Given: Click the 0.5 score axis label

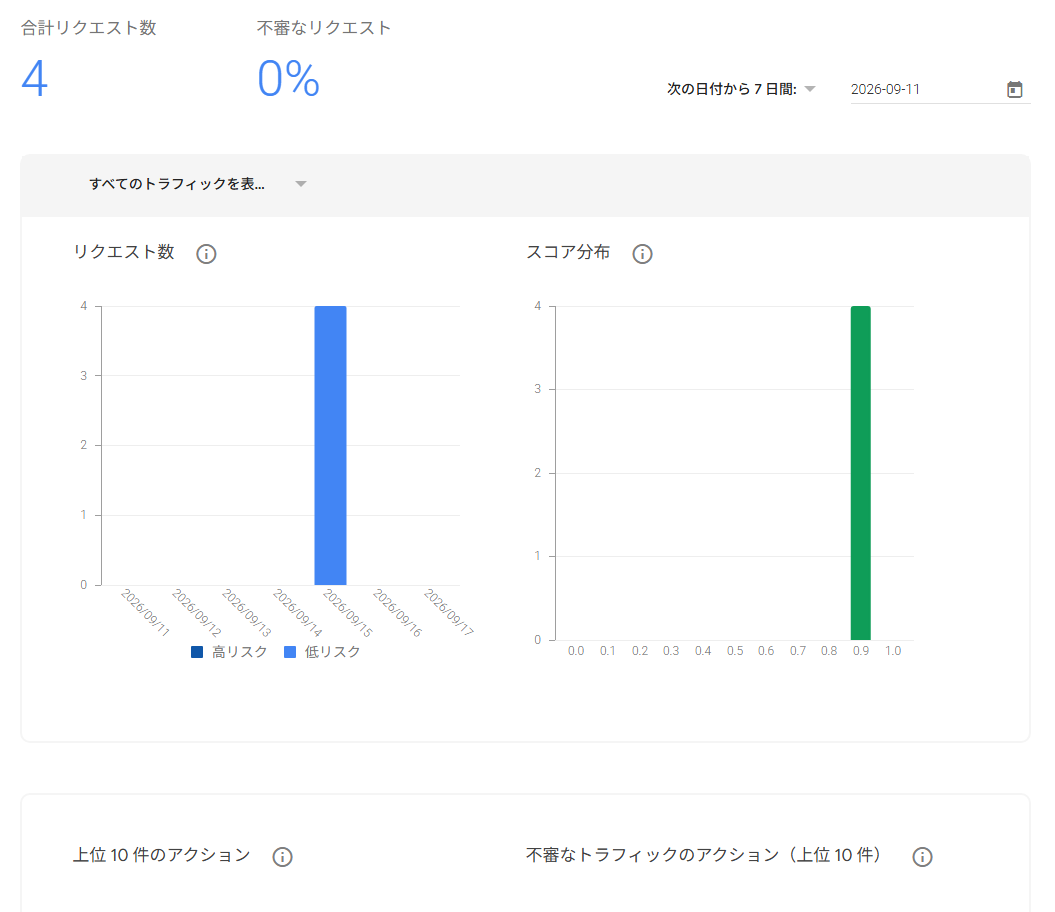Looking at the screenshot, I should 735,651.
